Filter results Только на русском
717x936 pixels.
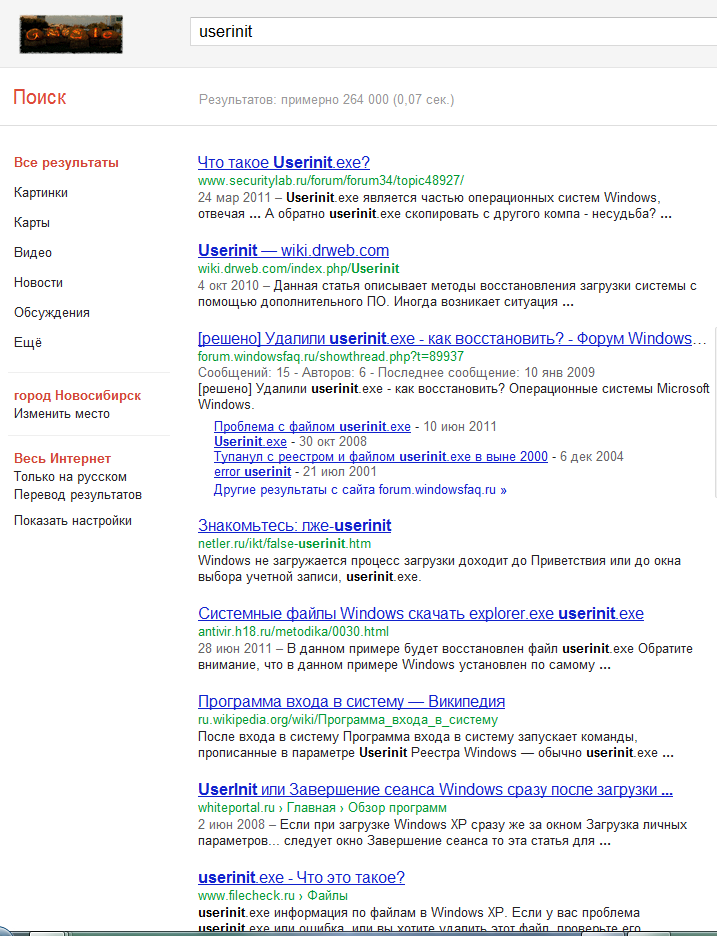[70, 476]
